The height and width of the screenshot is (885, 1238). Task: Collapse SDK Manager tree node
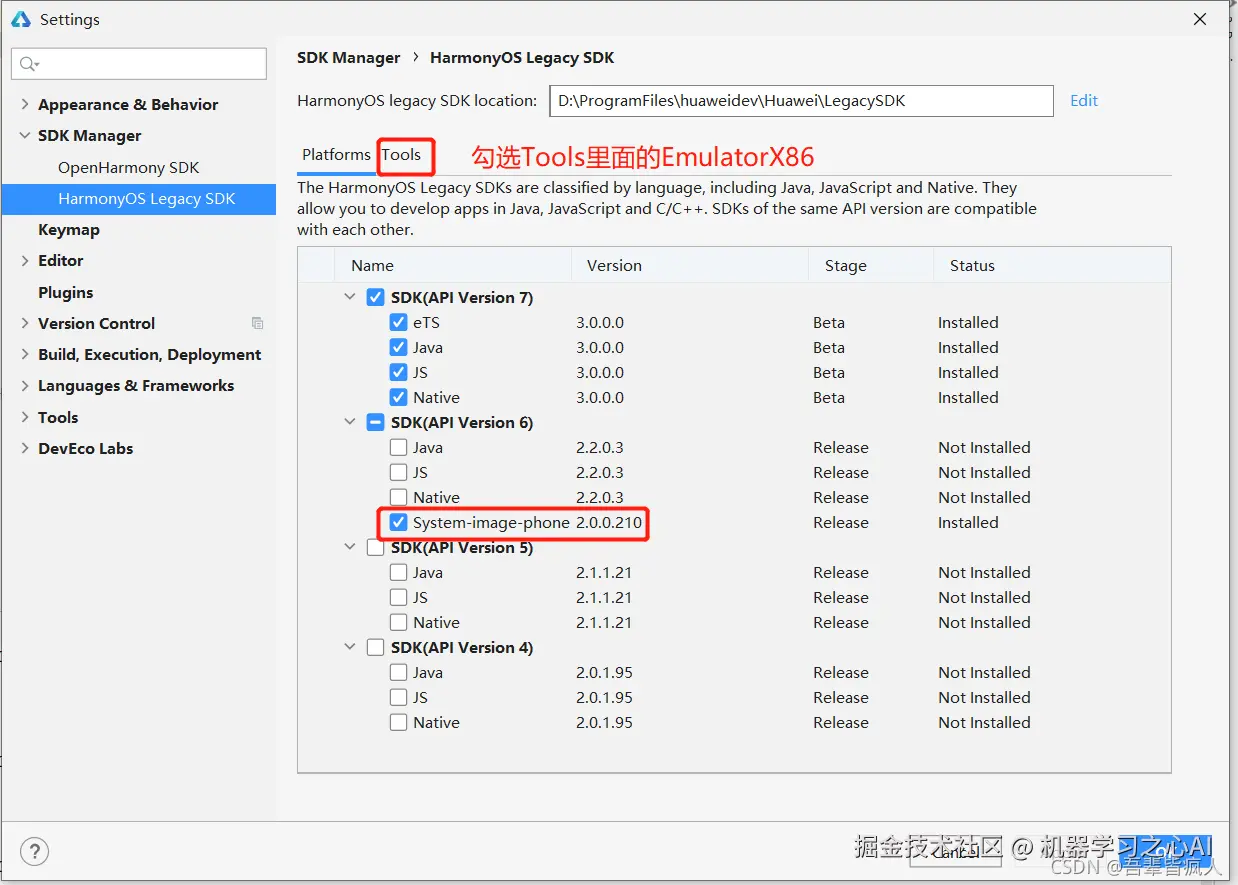pos(25,135)
